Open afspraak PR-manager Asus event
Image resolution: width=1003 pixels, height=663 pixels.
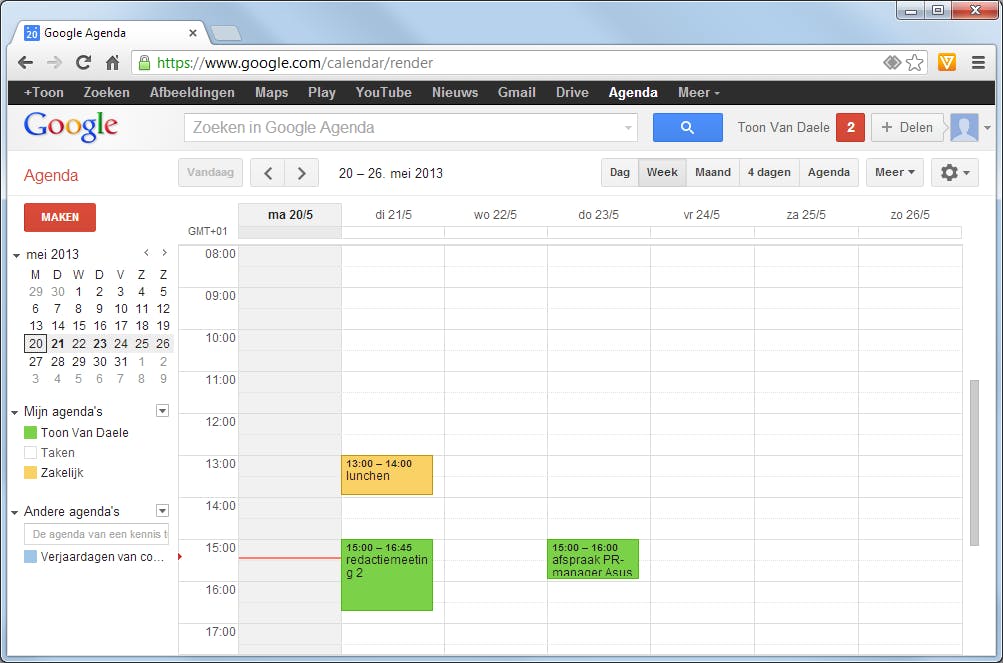tap(593, 559)
